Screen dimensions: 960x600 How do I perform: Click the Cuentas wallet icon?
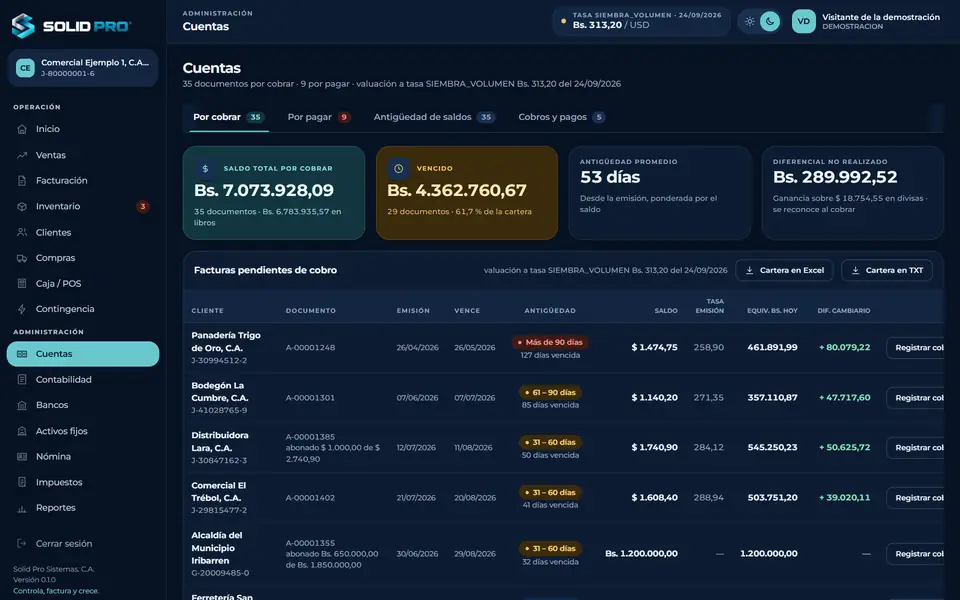[22, 354]
